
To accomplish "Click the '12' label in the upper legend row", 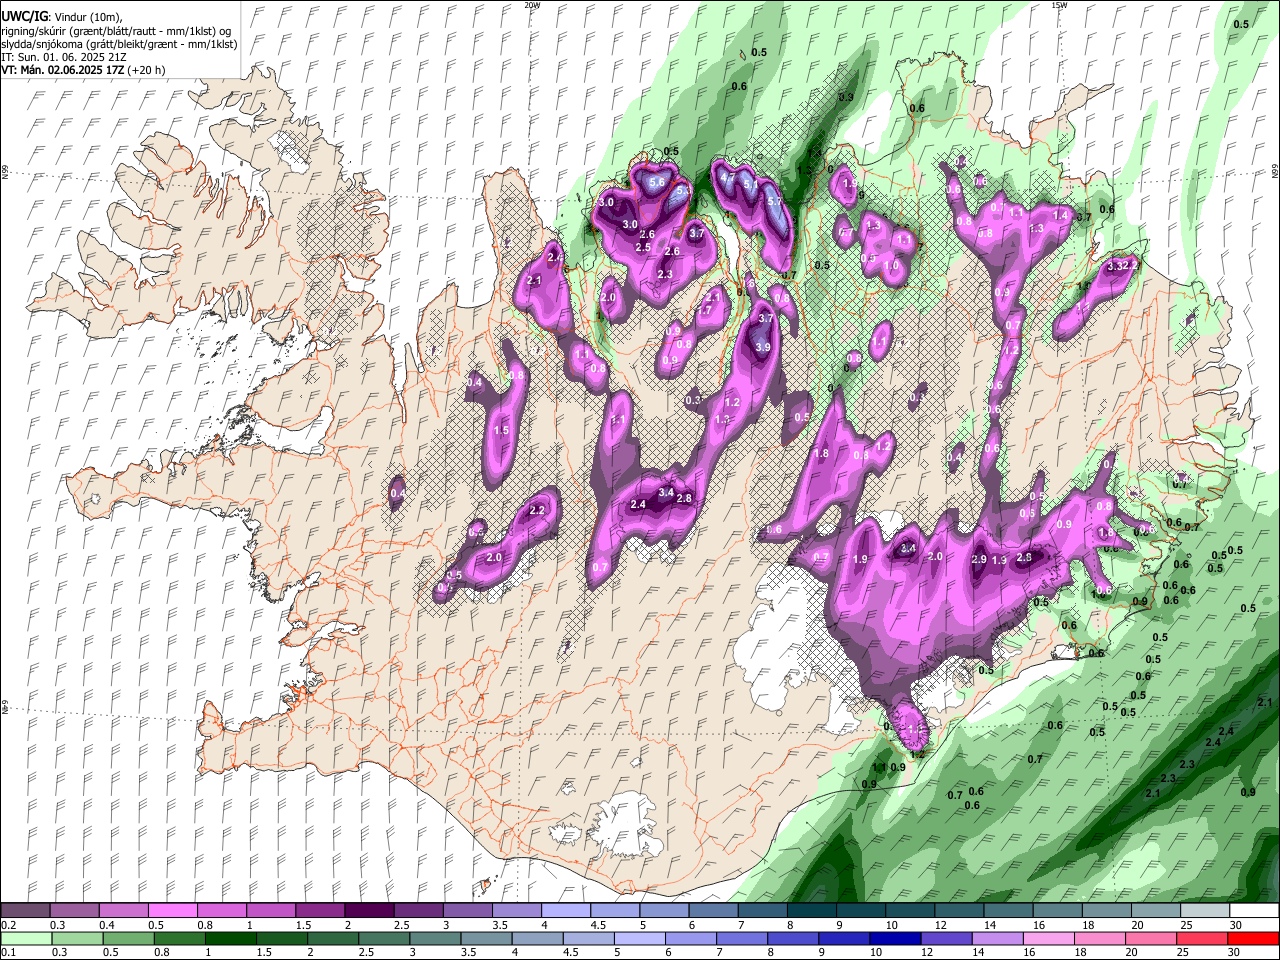I will pyautogui.click(x=940, y=925).
